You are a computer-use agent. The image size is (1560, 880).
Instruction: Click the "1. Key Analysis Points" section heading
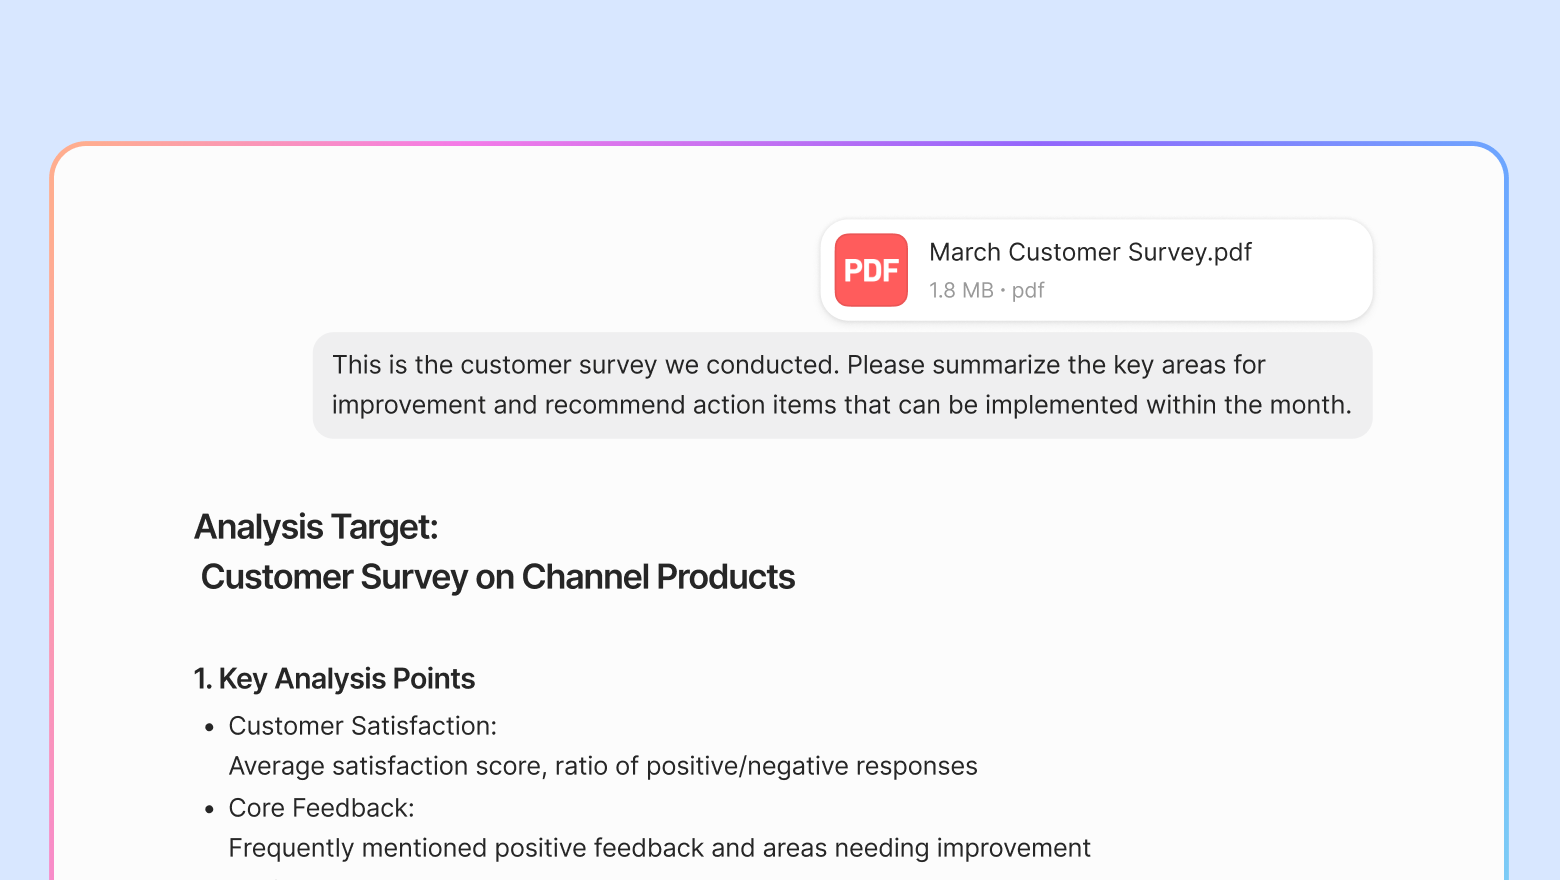(334, 679)
